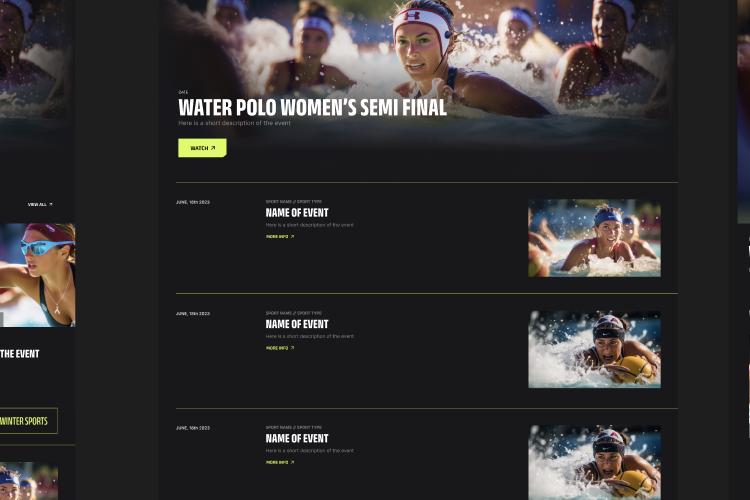Open left card image with blue sunglasses athlete
The width and height of the screenshot is (750, 500).
[37, 275]
